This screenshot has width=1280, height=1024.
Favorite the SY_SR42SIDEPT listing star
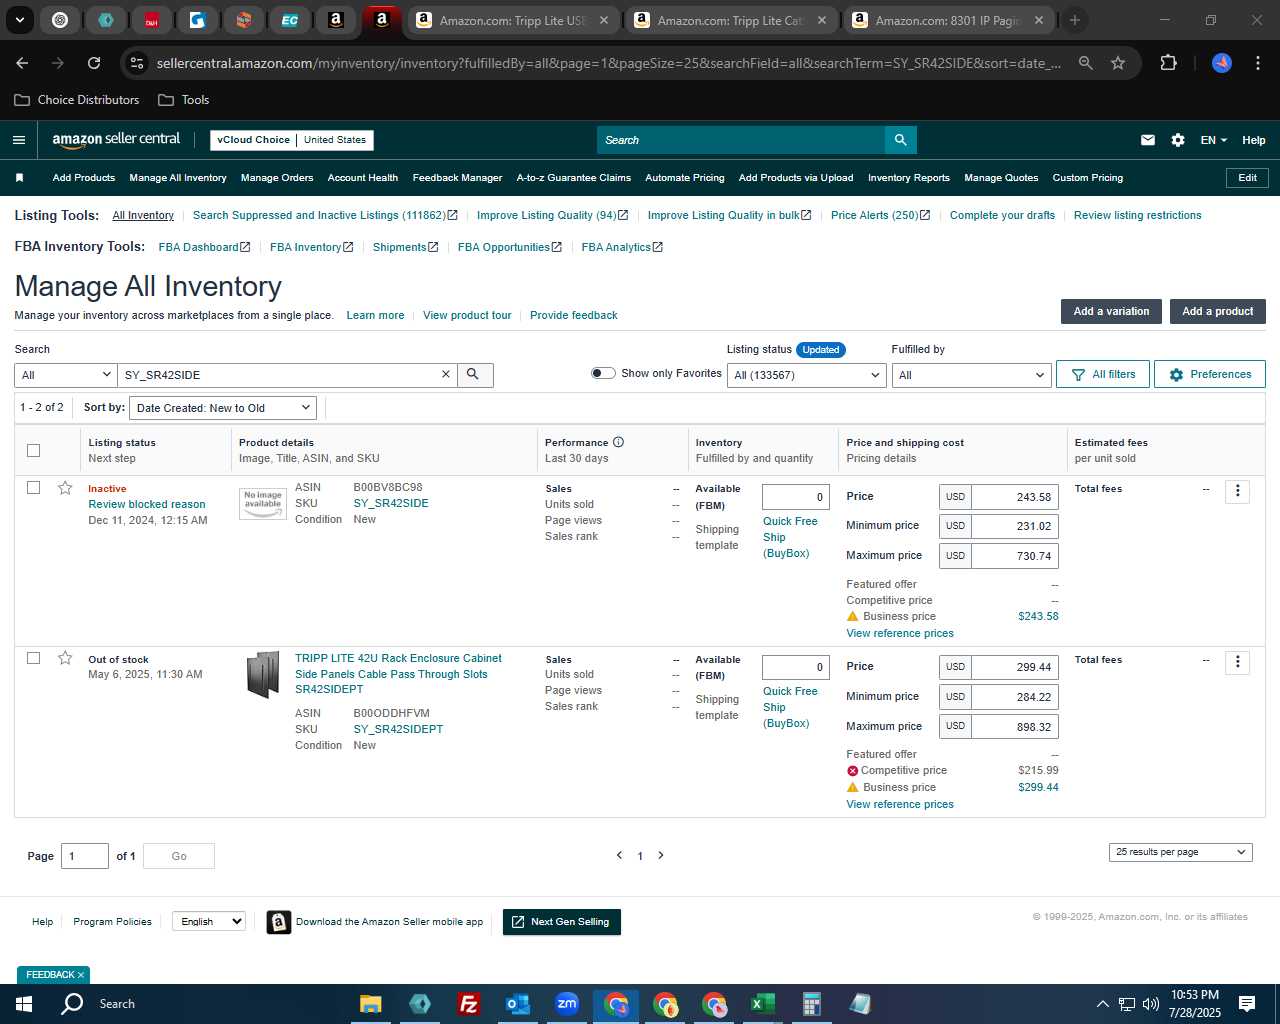coord(65,658)
